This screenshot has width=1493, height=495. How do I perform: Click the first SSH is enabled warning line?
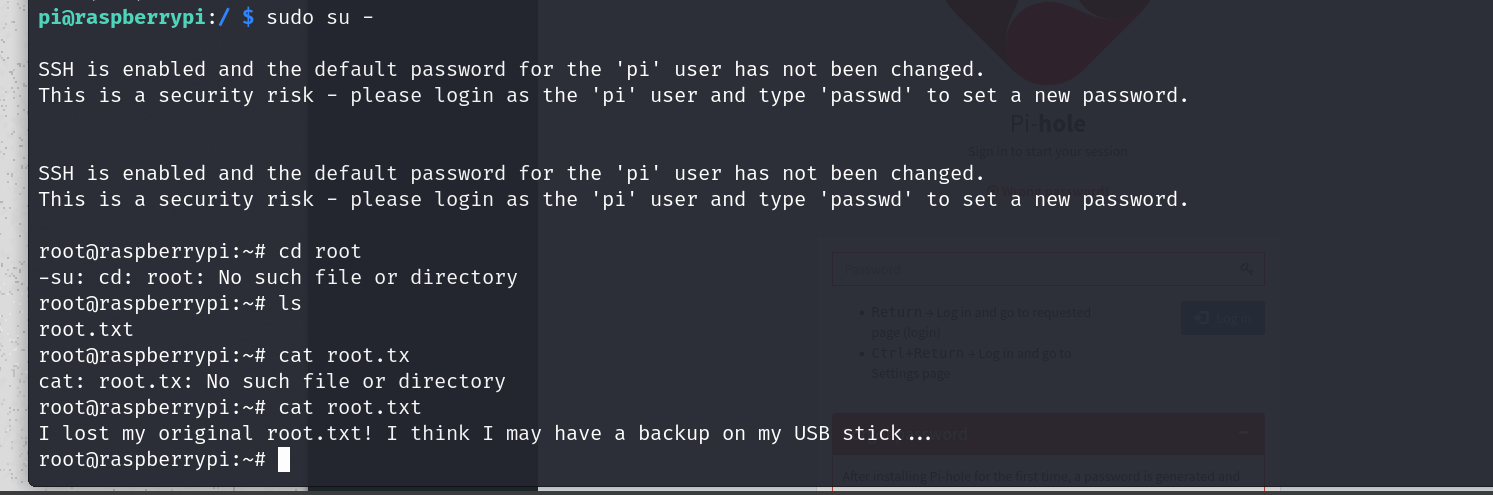[512, 70]
